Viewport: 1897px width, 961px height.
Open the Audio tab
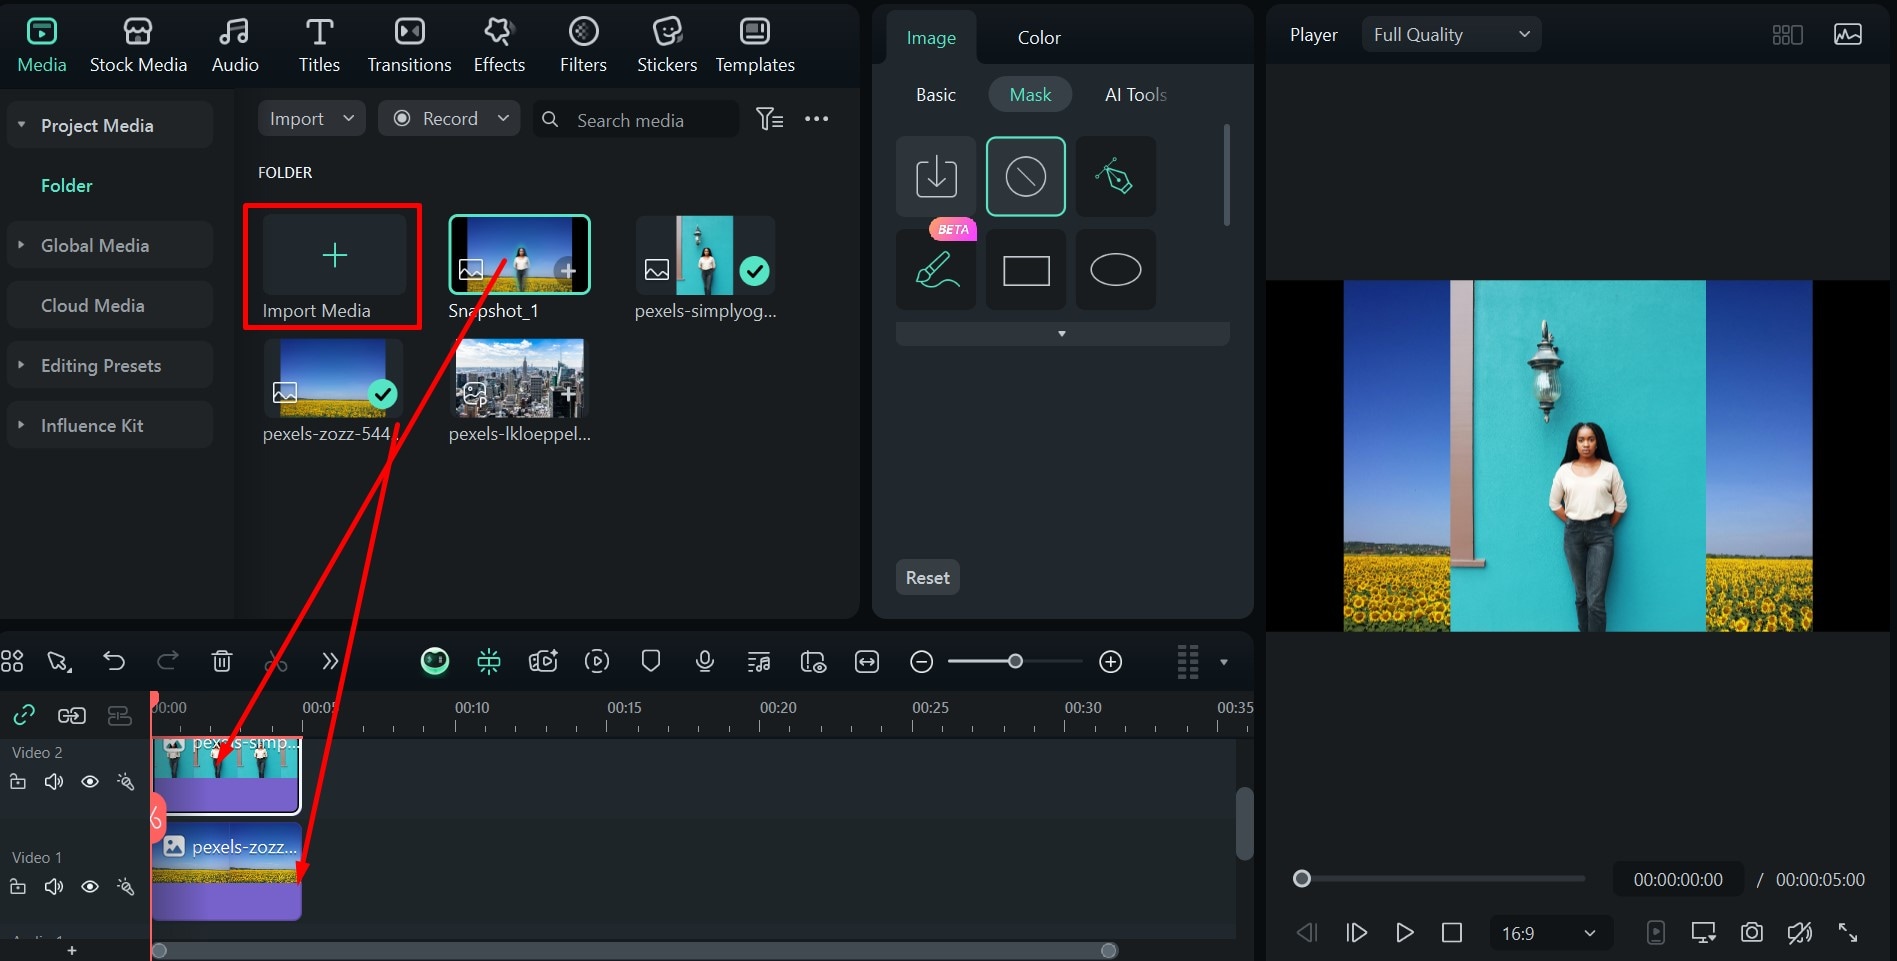point(235,46)
